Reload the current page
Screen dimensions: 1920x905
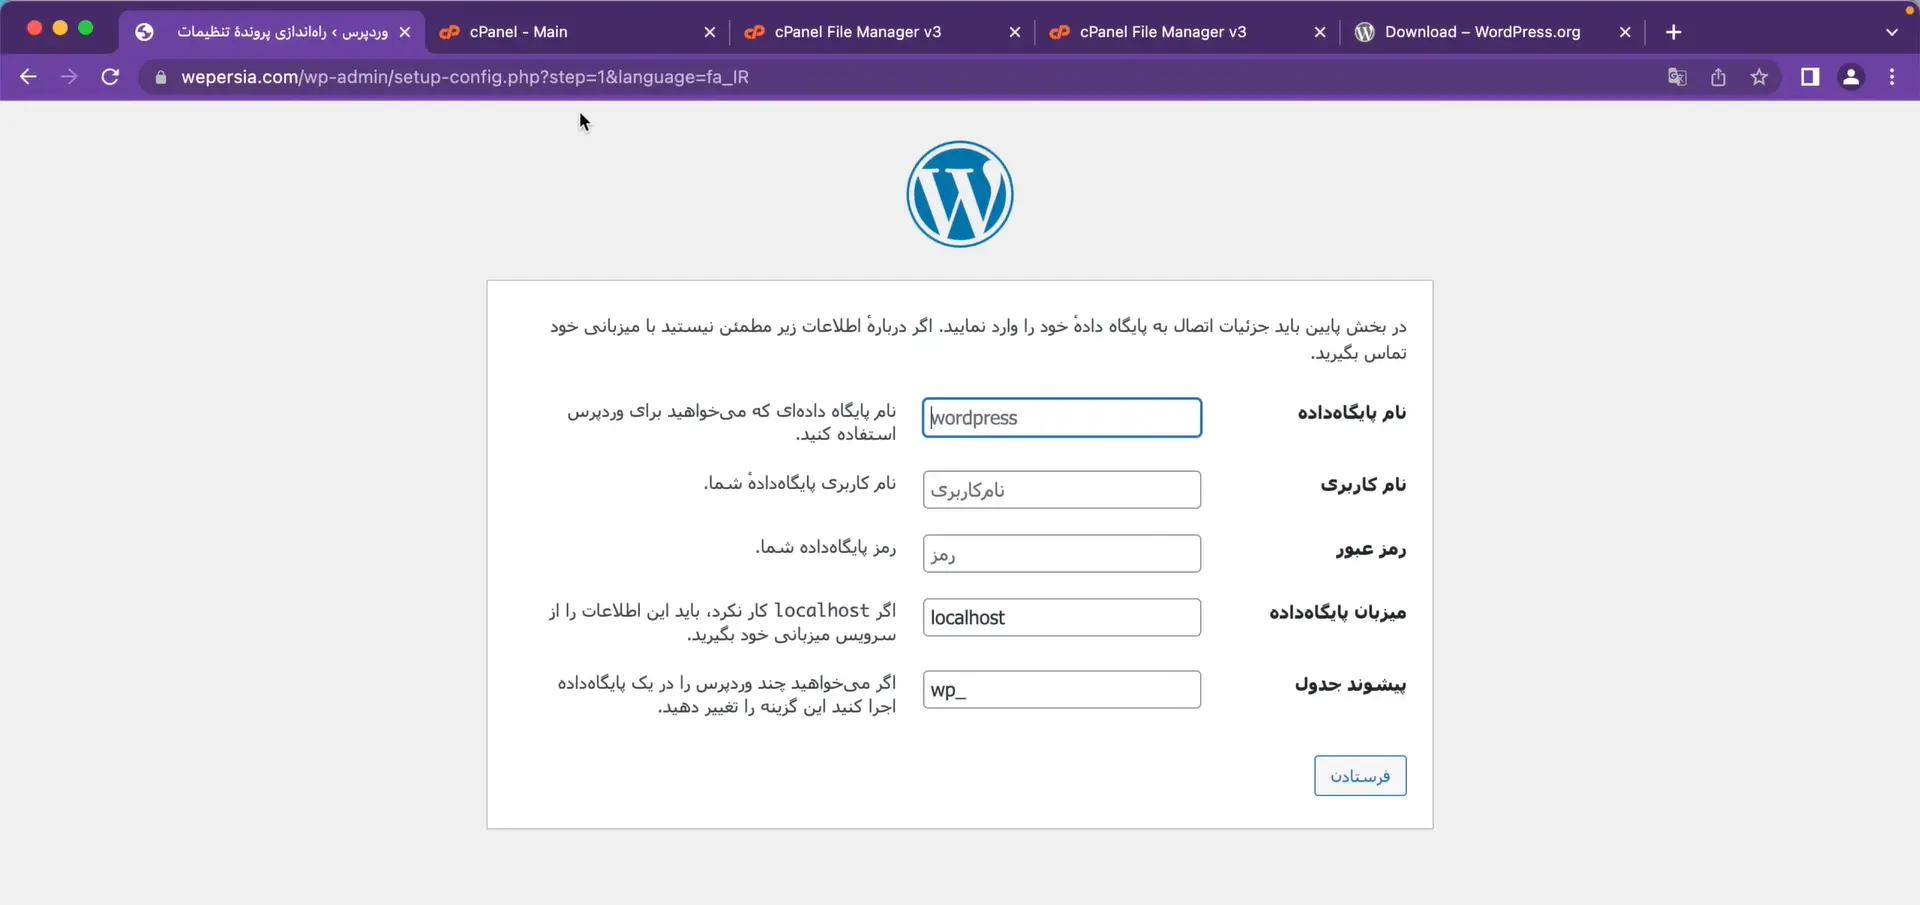coord(111,77)
